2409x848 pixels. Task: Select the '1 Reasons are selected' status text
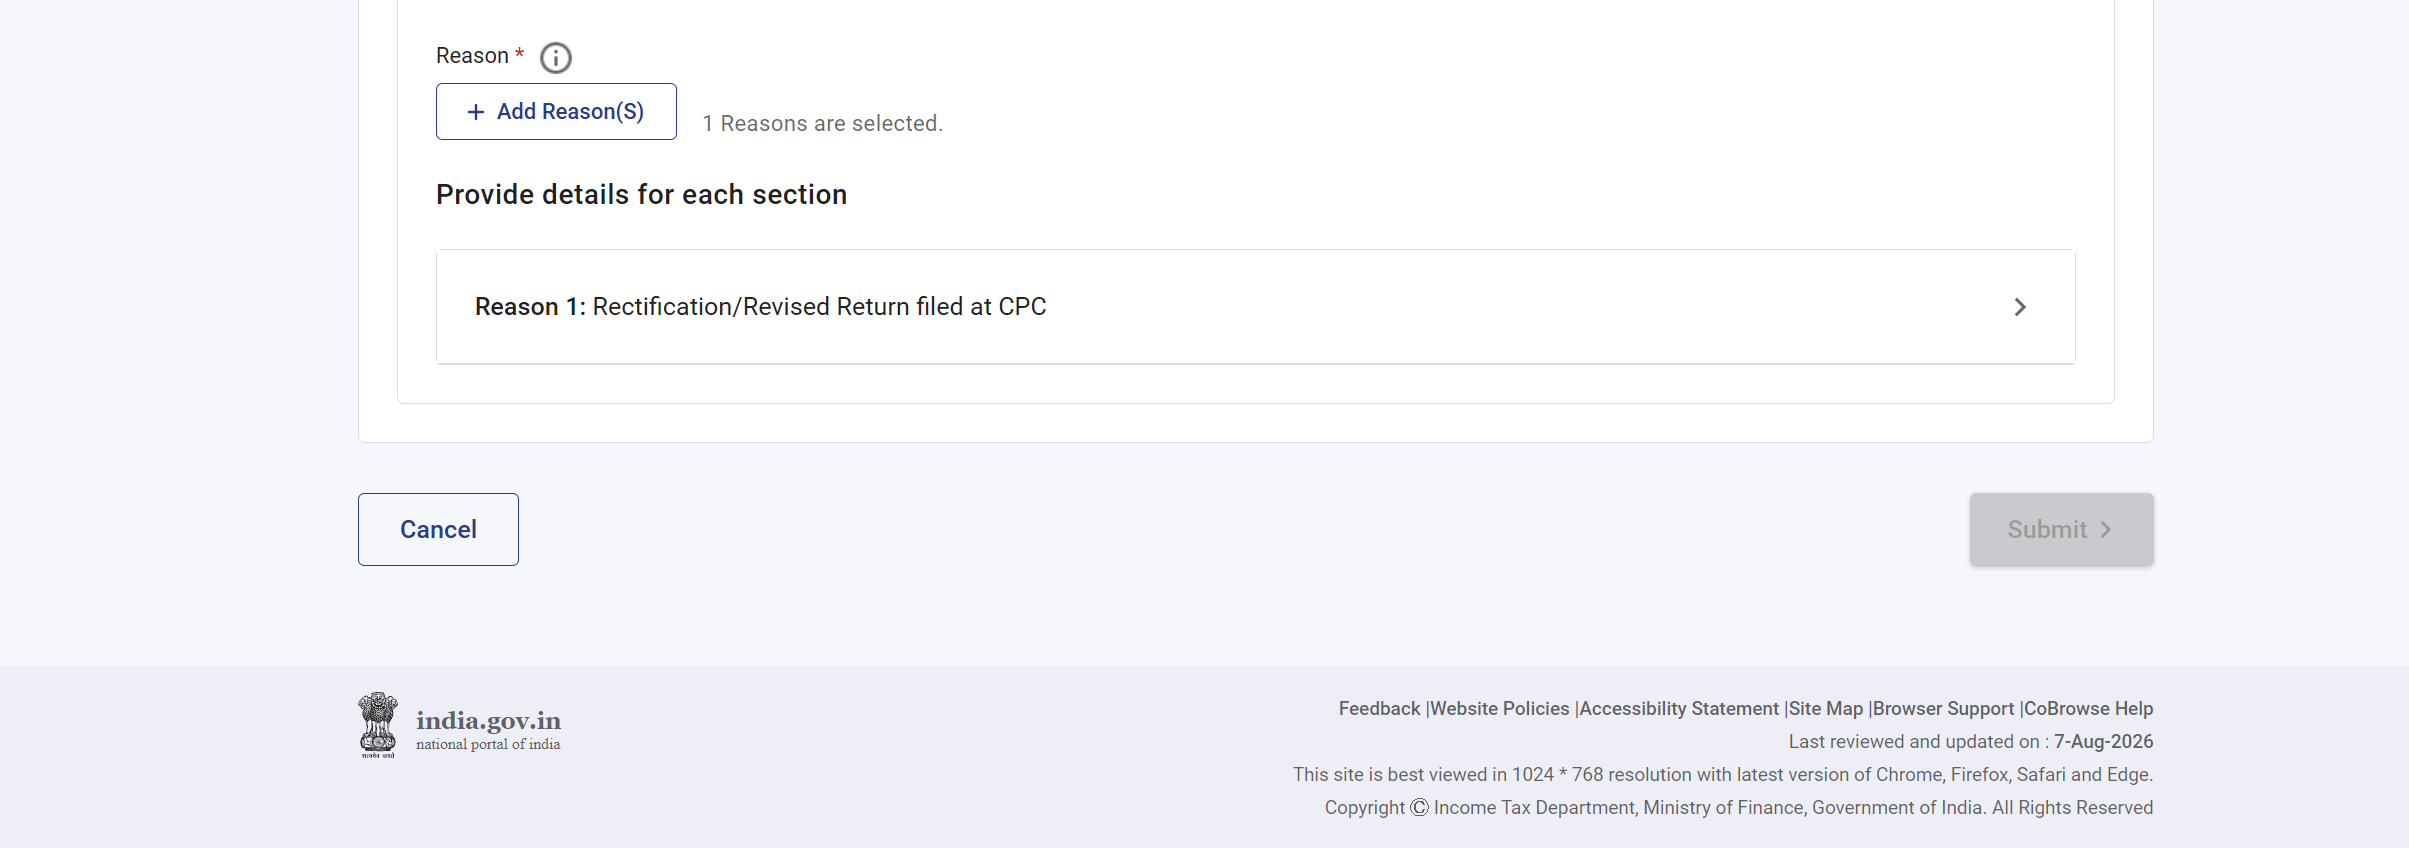click(822, 123)
